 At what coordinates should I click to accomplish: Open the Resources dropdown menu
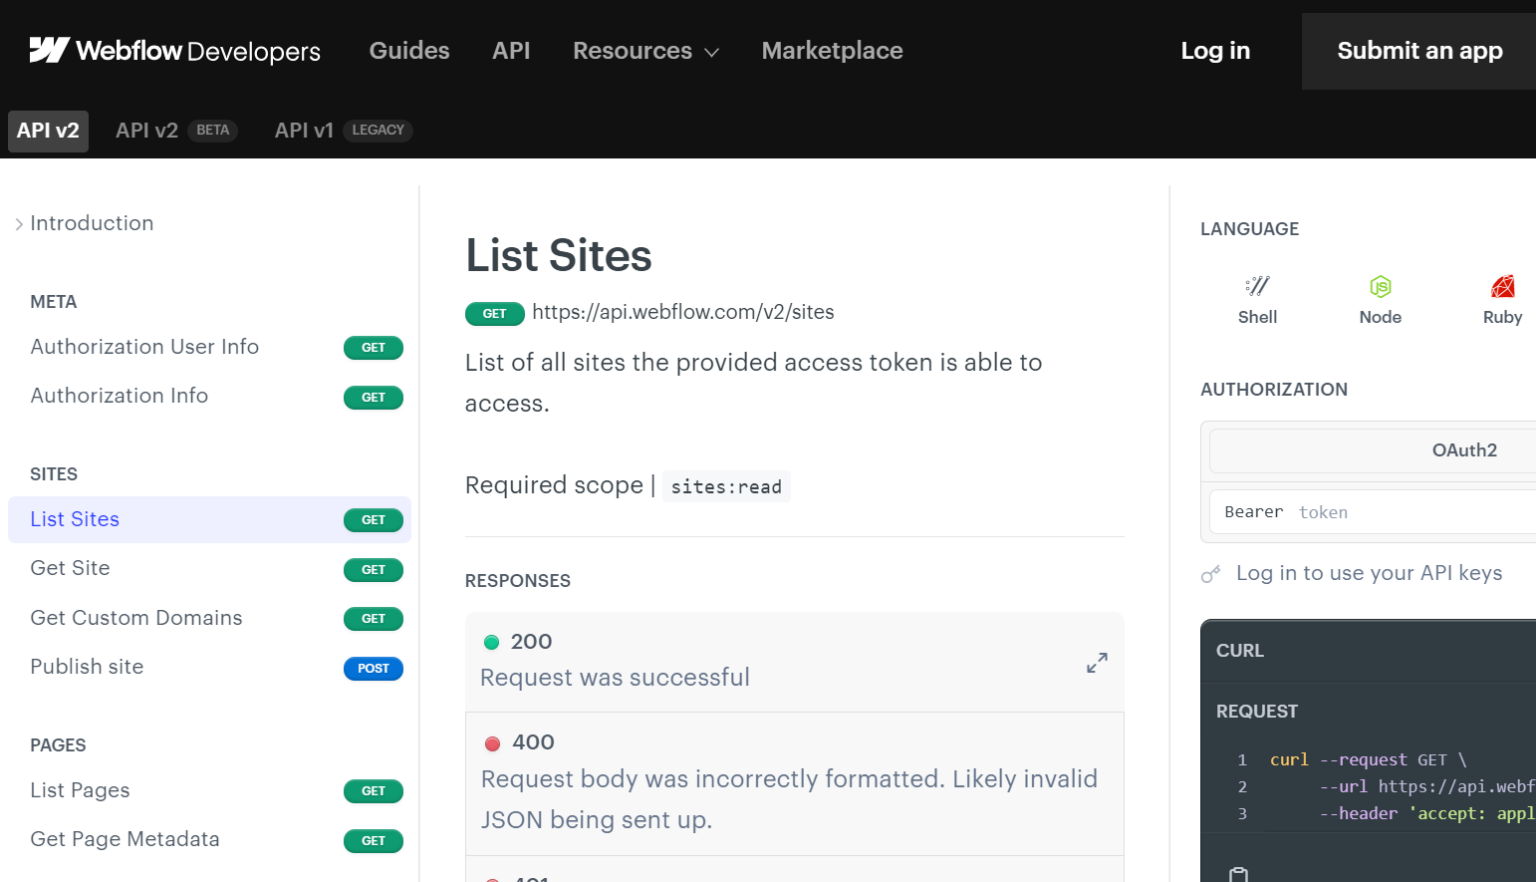[645, 51]
